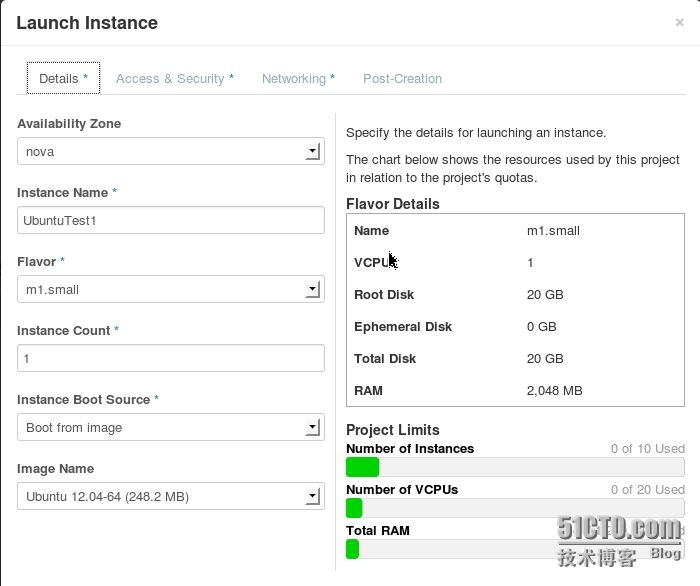
Task: Open the Access & Security tab
Action: point(175,79)
